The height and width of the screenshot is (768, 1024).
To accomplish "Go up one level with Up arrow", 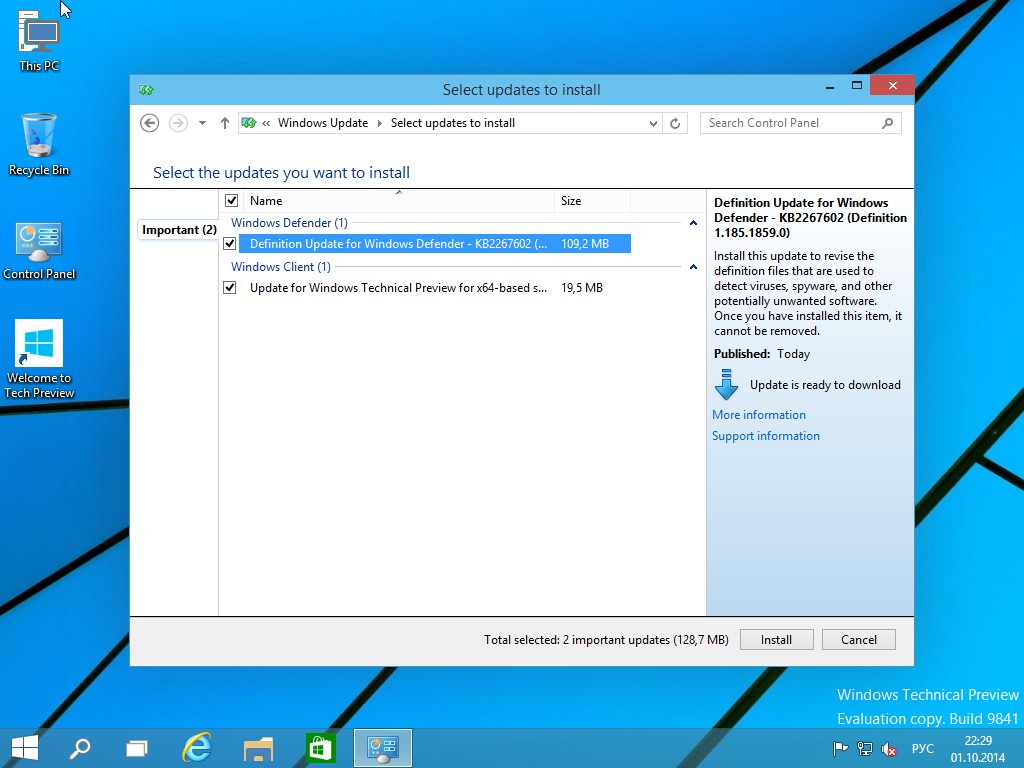I will point(225,123).
